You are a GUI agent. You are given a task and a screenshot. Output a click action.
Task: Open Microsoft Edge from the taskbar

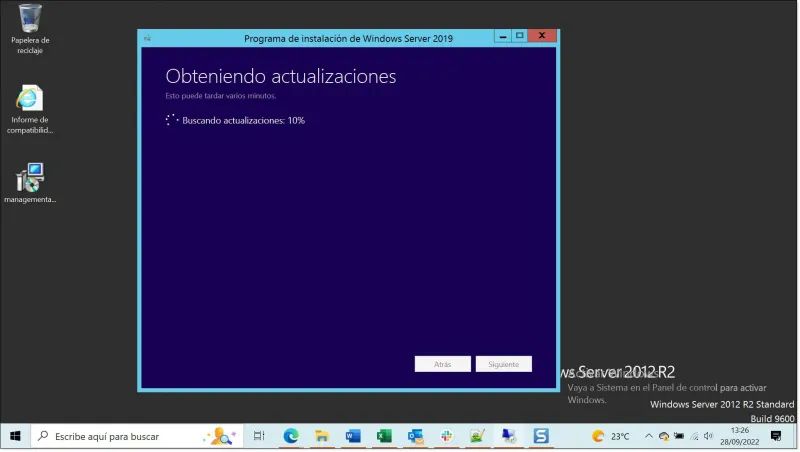[x=291, y=436]
